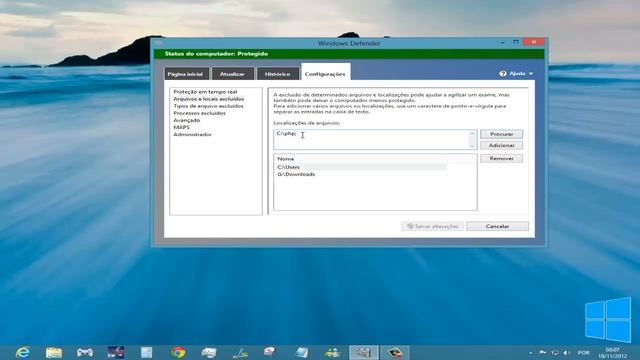Image resolution: width=640 pixels, height=360 pixels.
Task: Click the volume speaker tray icon
Action: [567, 353]
